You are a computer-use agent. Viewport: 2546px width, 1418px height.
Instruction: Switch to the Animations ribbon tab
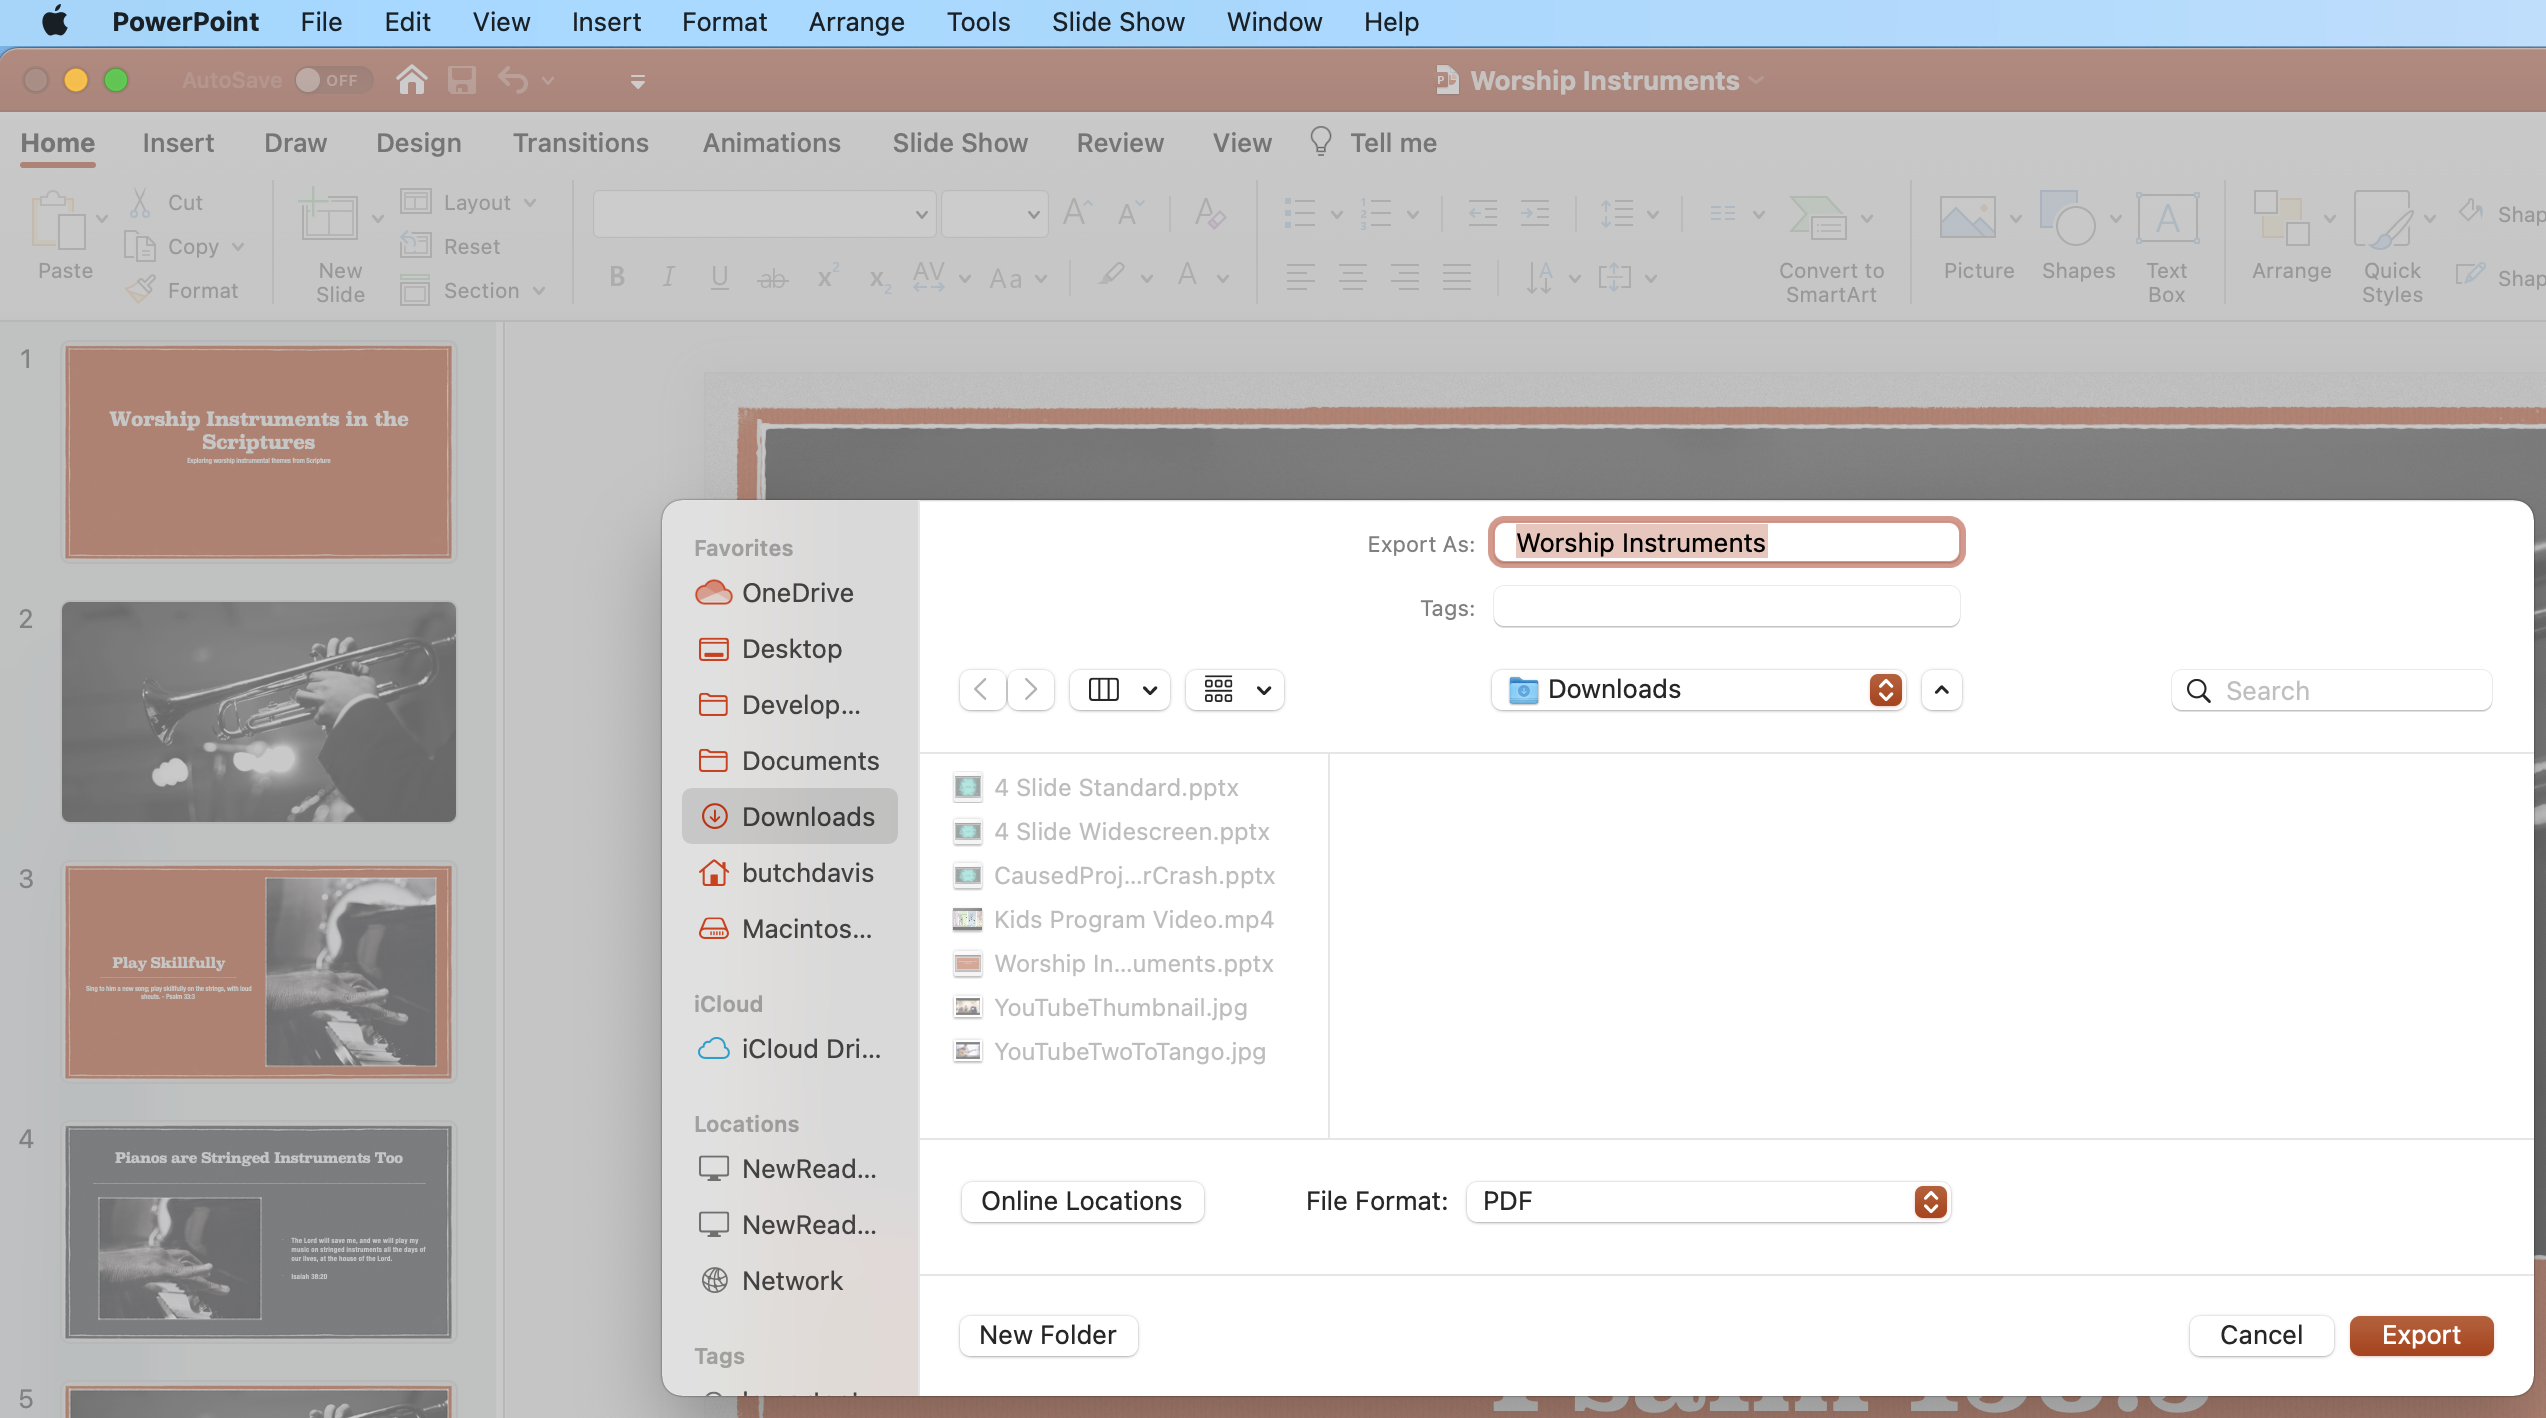pos(771,143)
